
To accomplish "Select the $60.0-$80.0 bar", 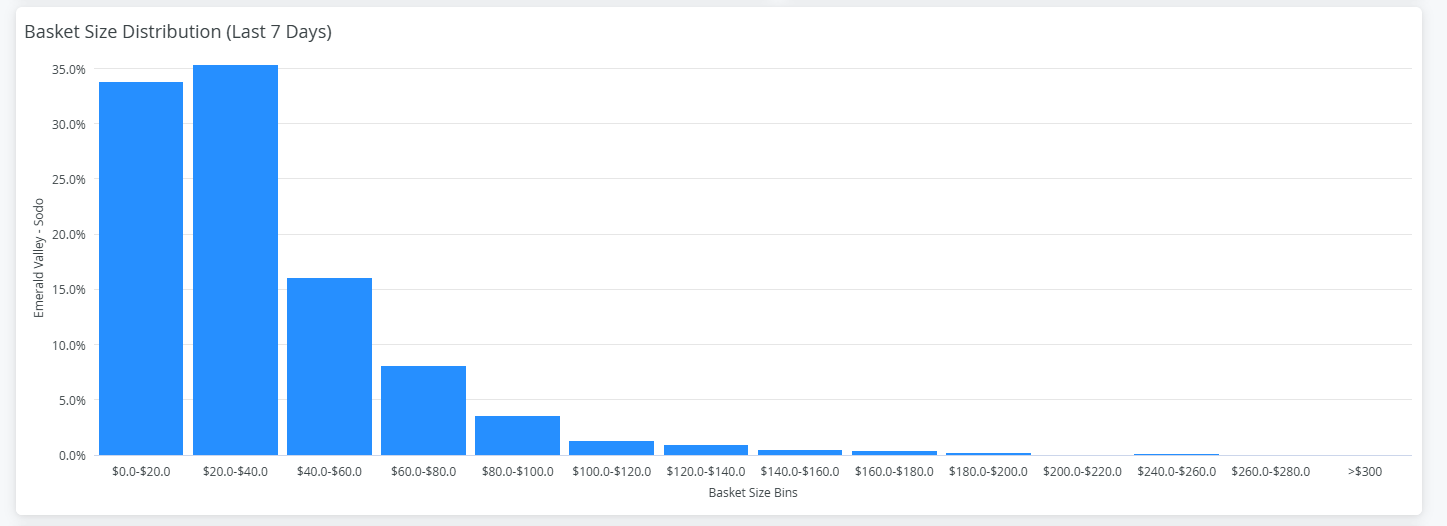I will point(423,410).
